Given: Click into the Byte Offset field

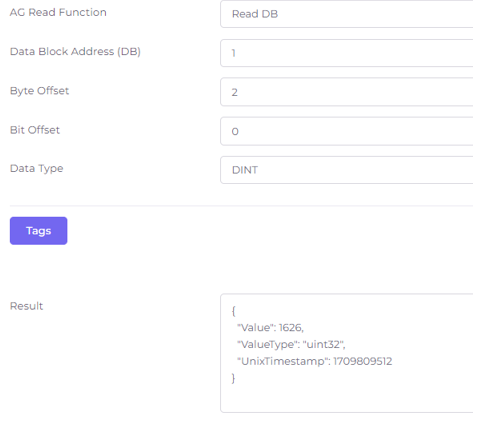Looking at the screenshot, I should coord(347,92).
